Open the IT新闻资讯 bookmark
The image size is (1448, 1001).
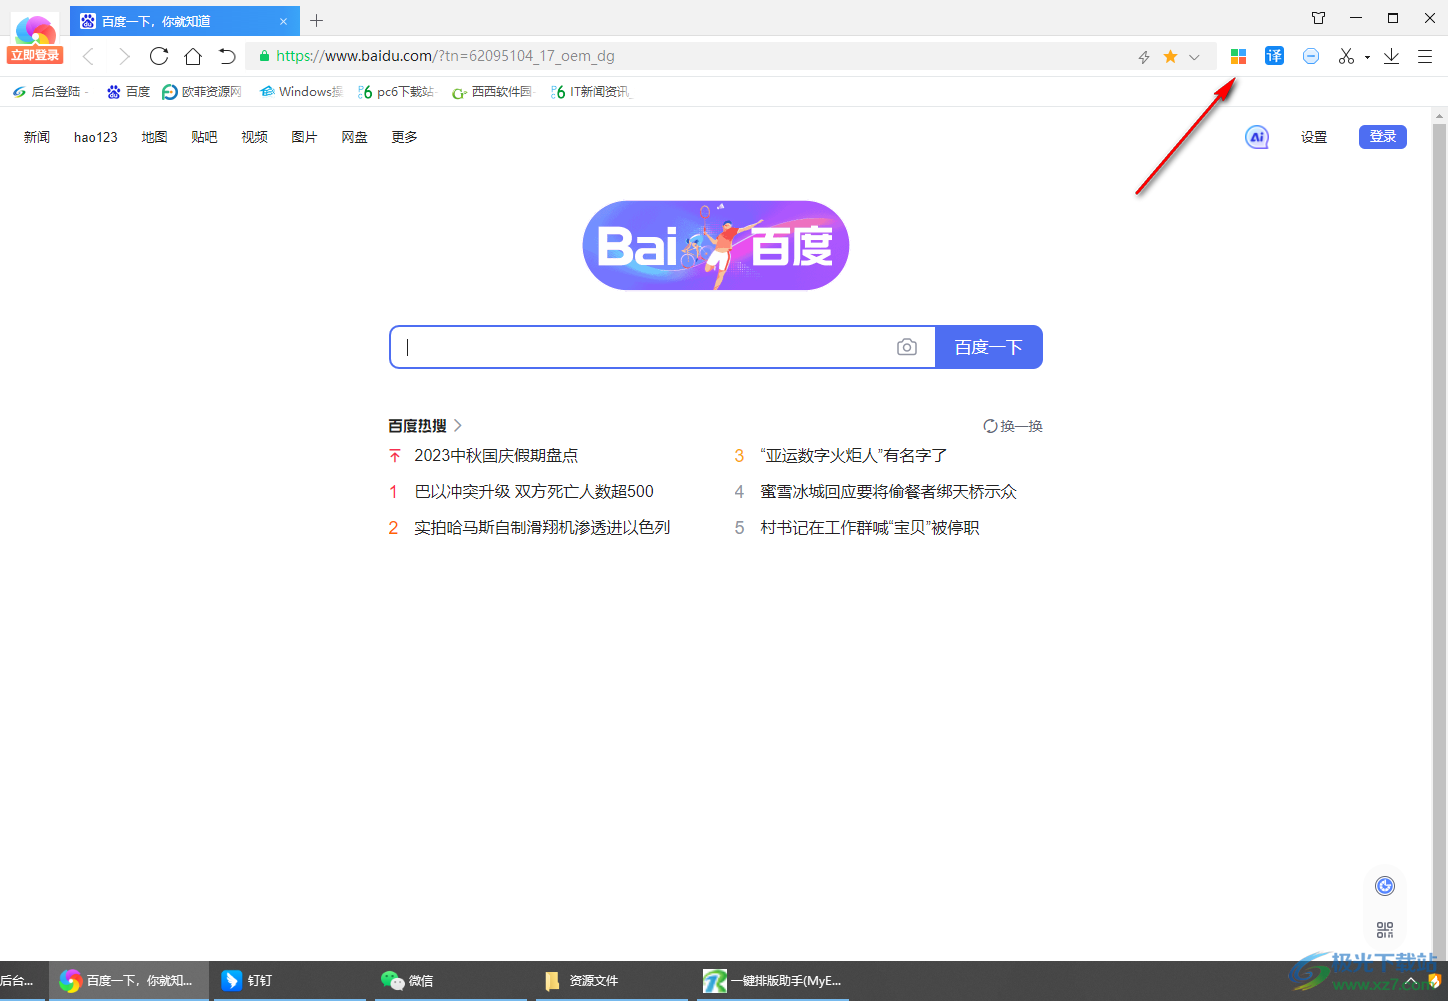pos(590,92)
